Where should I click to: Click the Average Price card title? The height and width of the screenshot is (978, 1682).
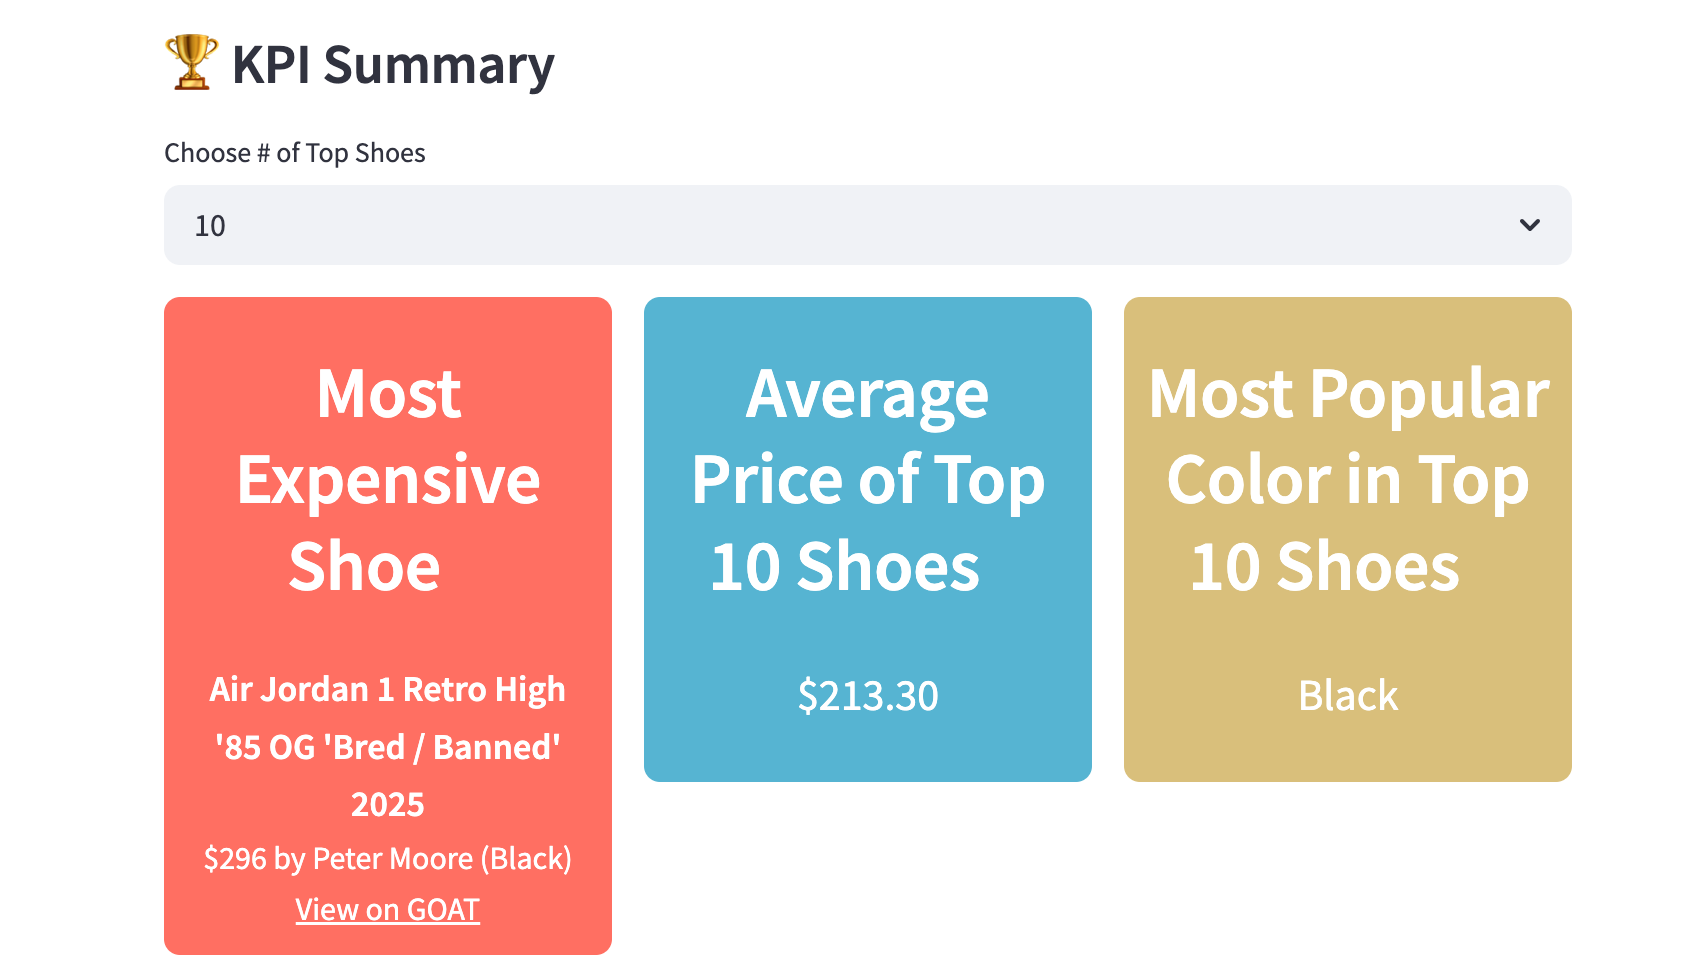[867, 480]
